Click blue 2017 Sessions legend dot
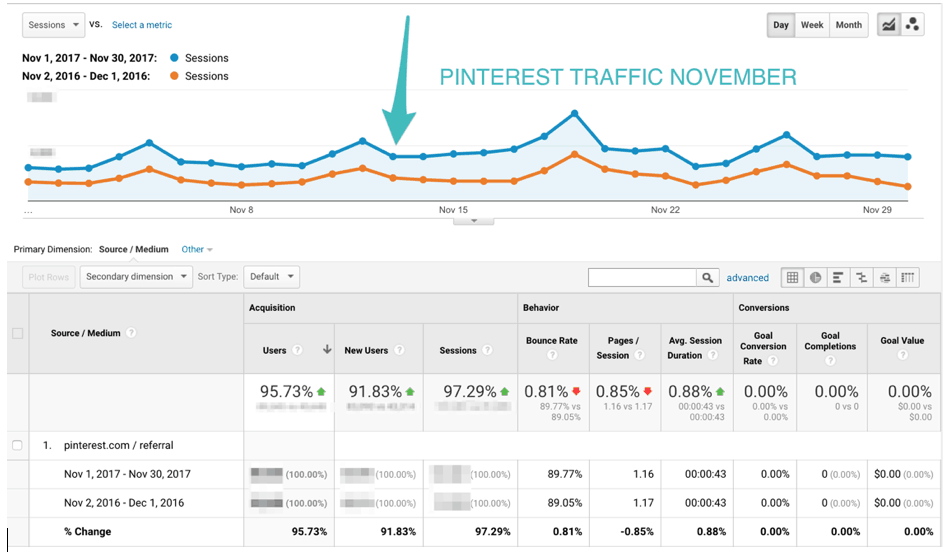Image resolution: width=948 pixels, height=553 pixels. [x=175, y=58]
